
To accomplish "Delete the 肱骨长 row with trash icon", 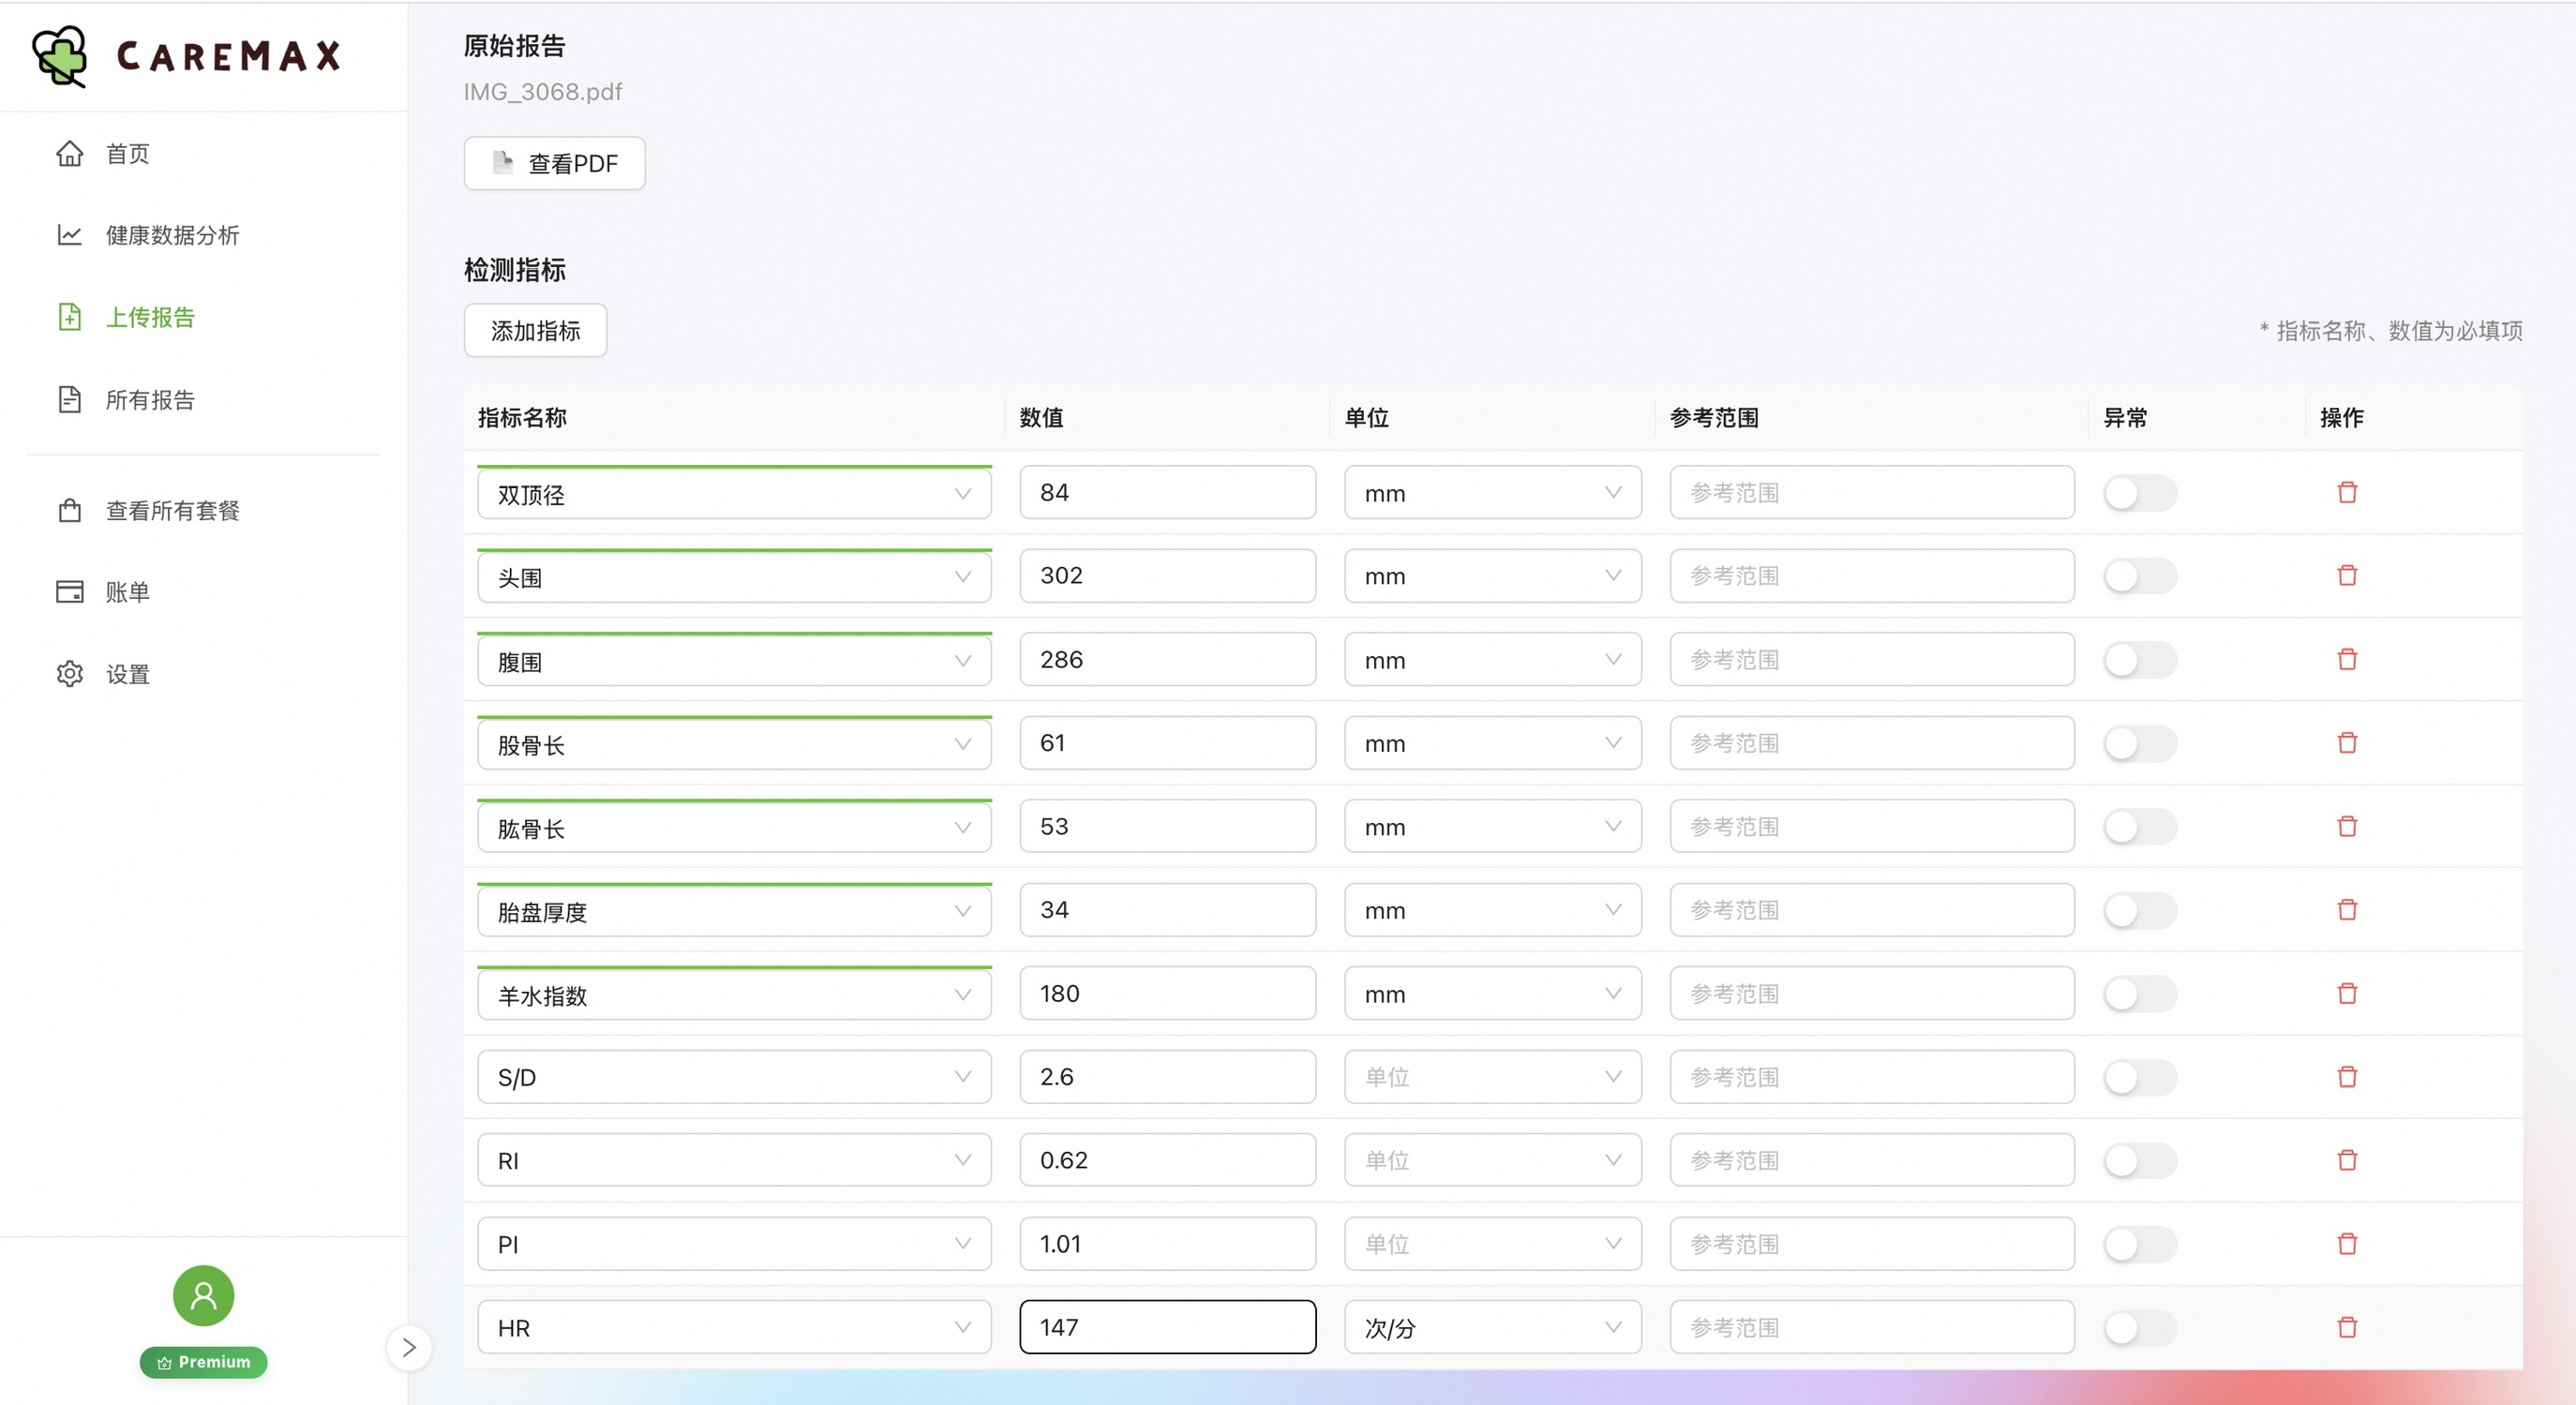I will (x=2347, y=826).
